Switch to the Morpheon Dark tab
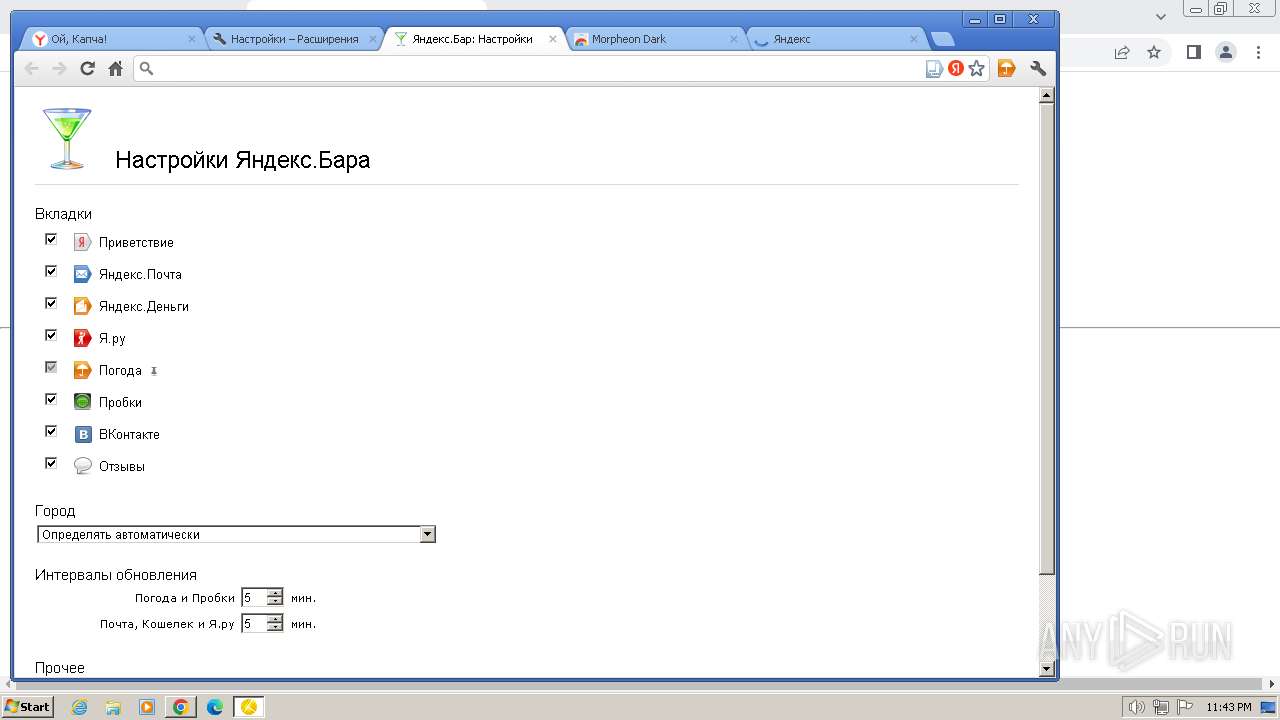The width and height of the screenshot is (1280, 720). tap(655, 39)
